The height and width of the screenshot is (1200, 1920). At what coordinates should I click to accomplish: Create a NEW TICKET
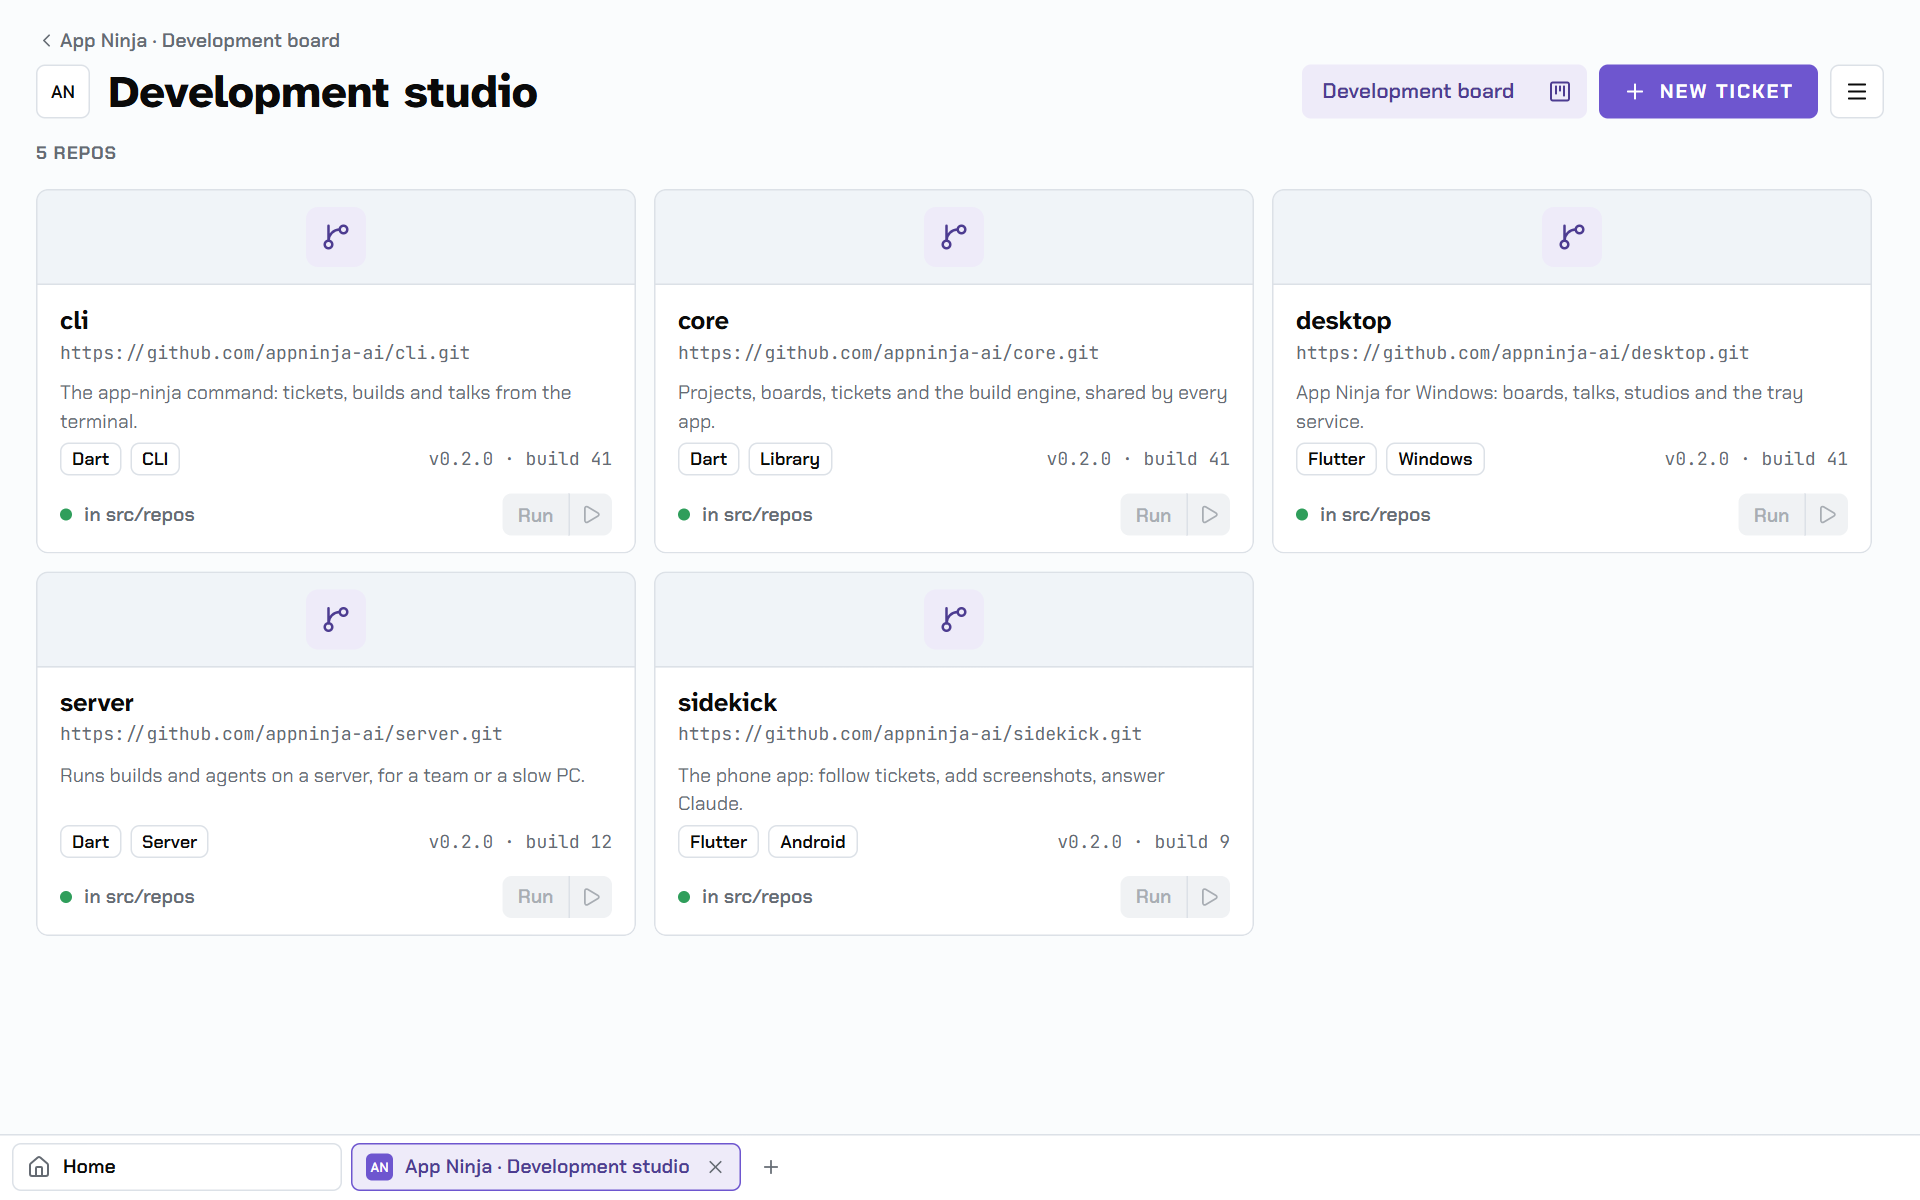coord(1708,92)
